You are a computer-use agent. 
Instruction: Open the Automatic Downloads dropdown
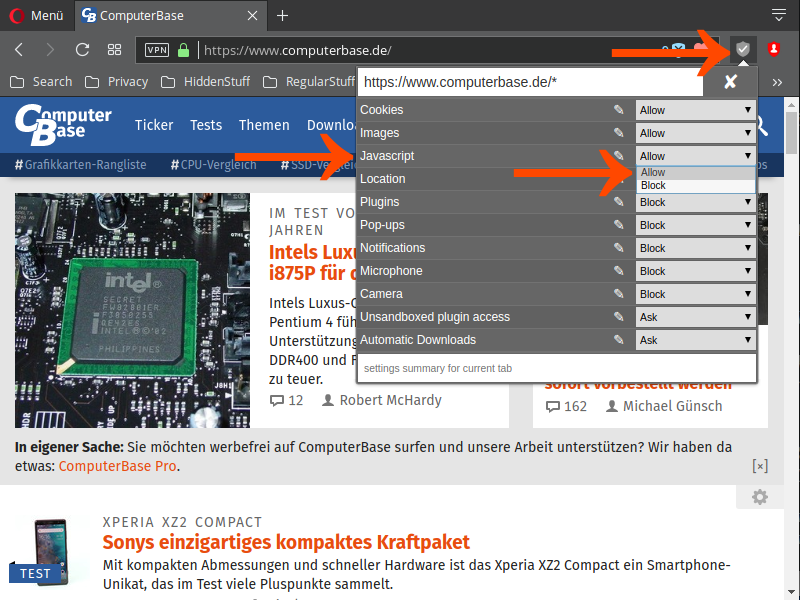(695, 340)
